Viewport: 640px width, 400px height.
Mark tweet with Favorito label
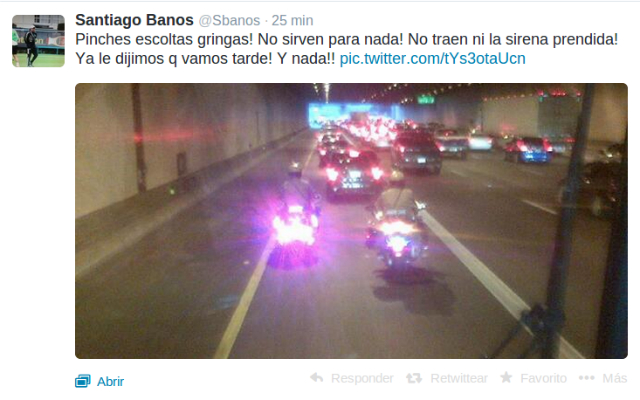(x=543, y=378)
